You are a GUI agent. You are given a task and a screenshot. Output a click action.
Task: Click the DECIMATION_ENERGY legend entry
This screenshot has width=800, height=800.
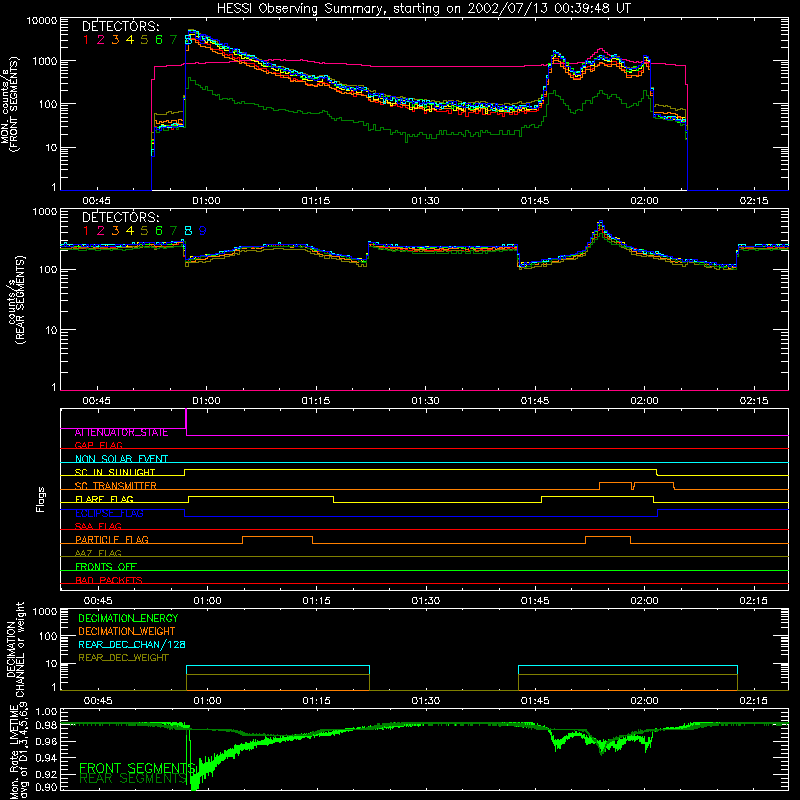128,618
